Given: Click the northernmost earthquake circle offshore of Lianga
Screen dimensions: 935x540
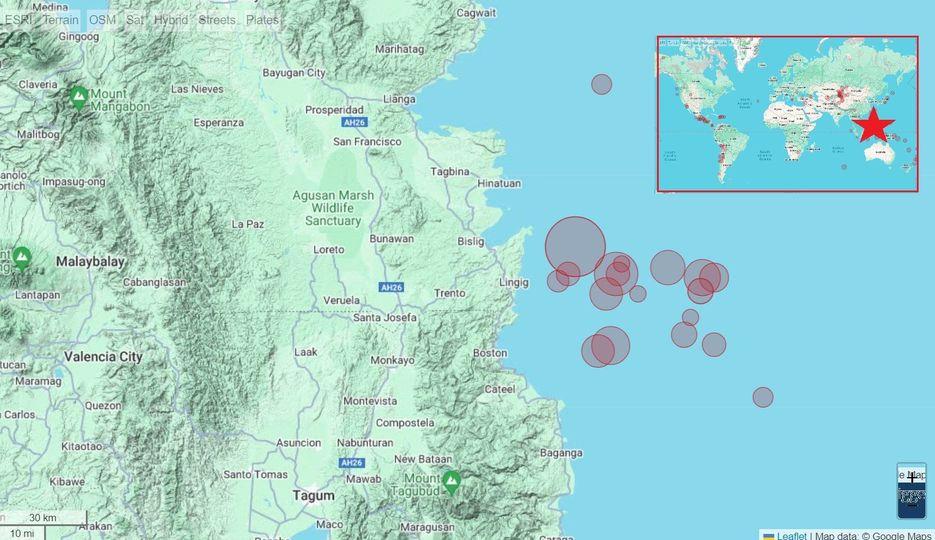Looking at the screenshot, I should (601, 84).
